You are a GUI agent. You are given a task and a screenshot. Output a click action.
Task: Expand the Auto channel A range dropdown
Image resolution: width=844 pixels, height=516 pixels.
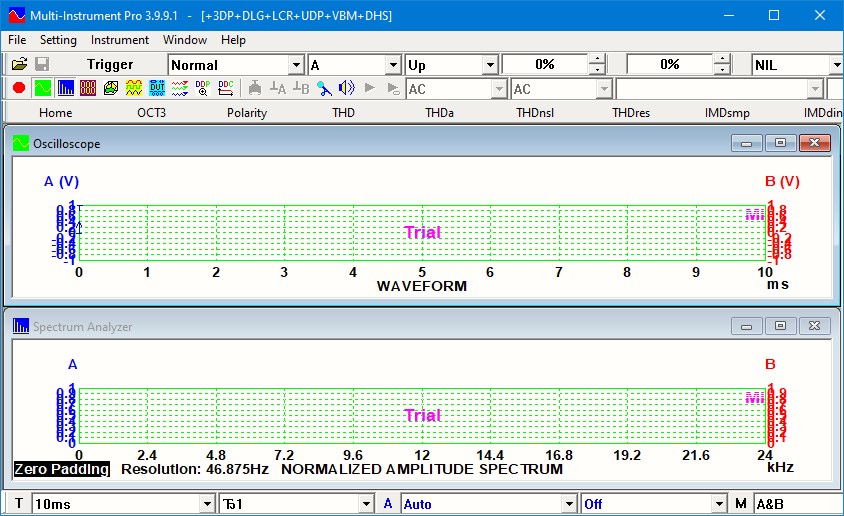(569, 504)
